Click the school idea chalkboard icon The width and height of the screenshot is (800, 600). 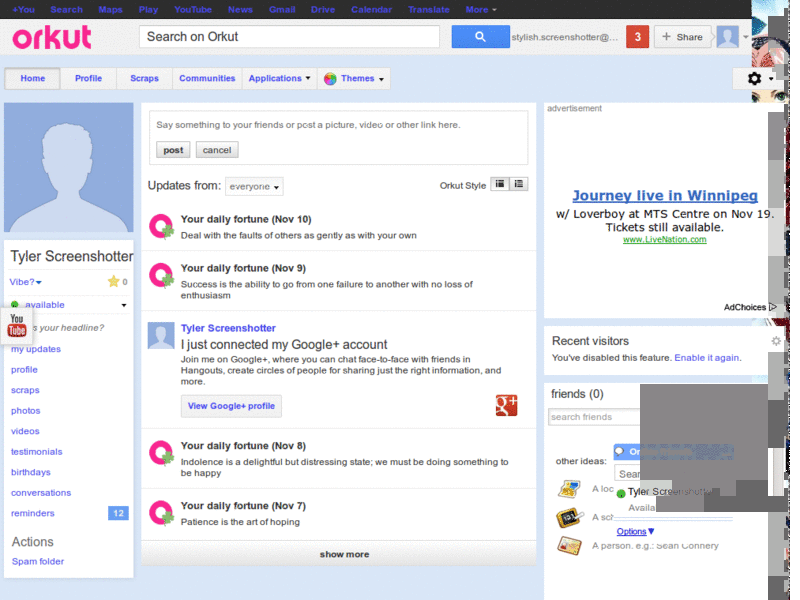click(569, 517)
